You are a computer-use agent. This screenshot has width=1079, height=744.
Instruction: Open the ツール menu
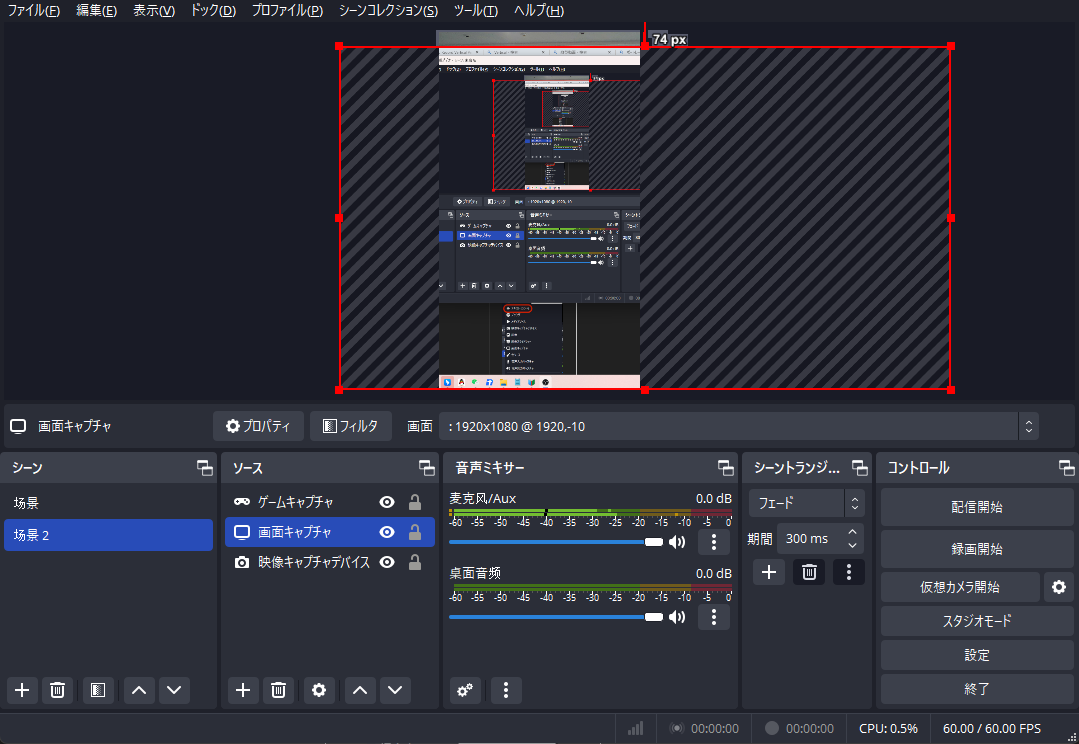(x=475, y=11)
